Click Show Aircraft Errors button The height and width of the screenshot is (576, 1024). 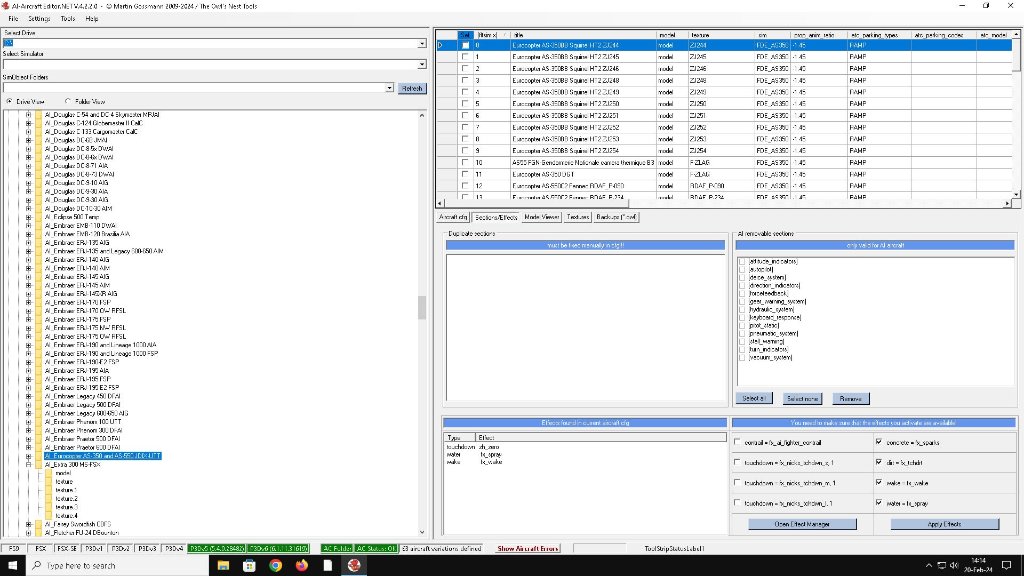(528, 549)
